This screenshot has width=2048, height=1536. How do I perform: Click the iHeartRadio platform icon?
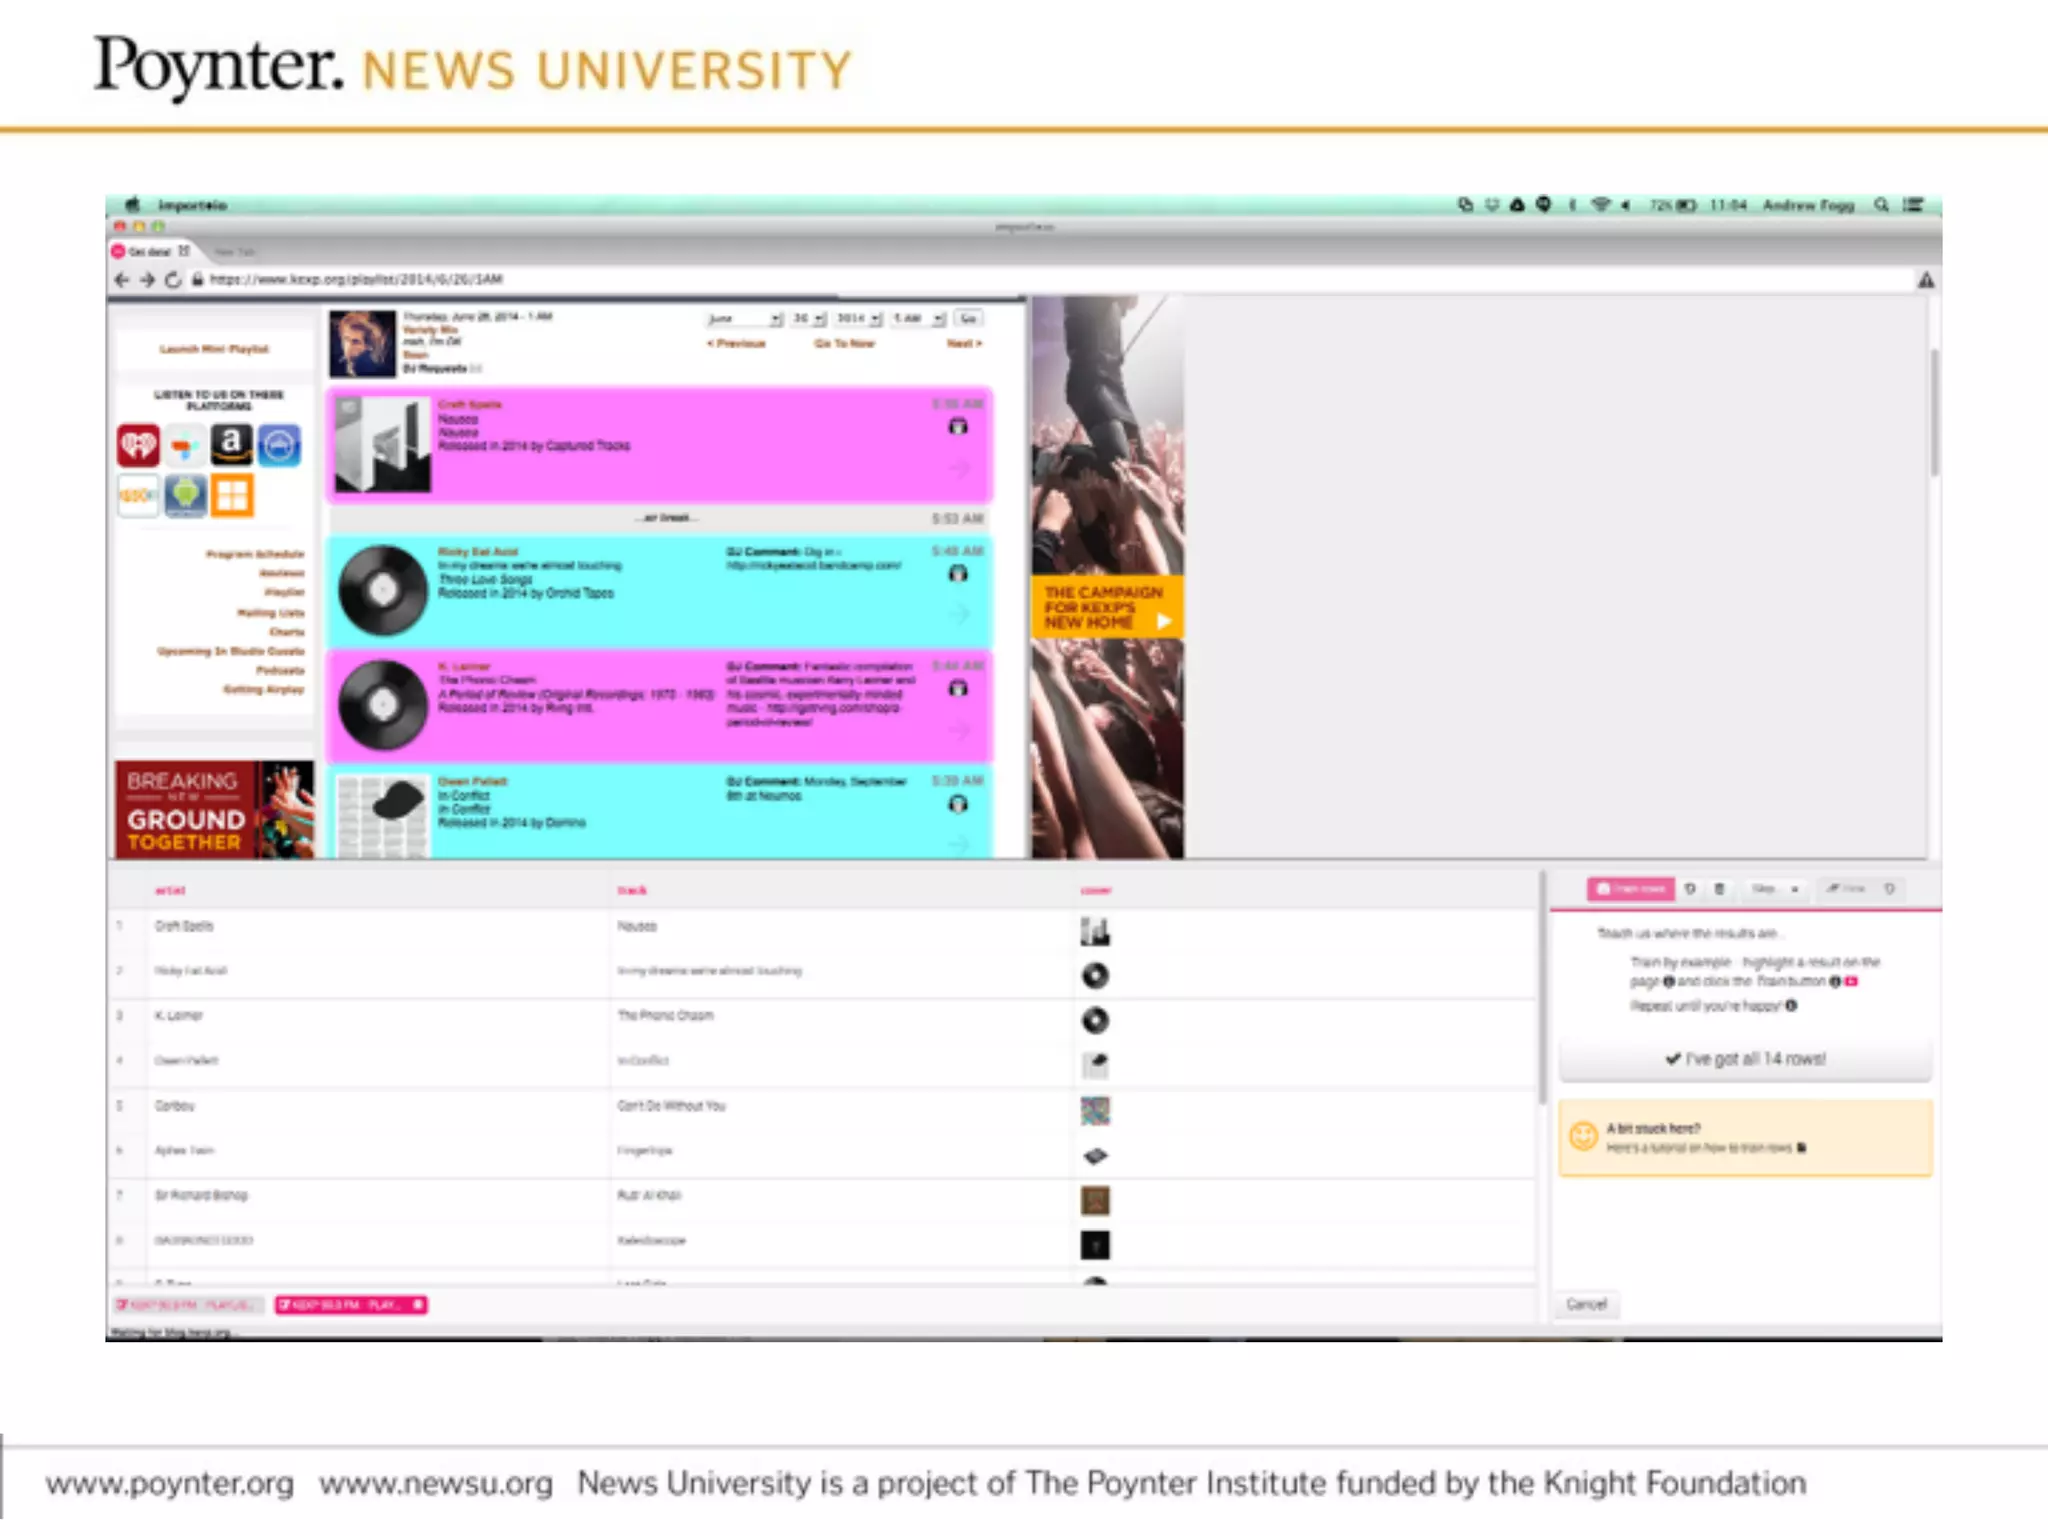(138, 445)
